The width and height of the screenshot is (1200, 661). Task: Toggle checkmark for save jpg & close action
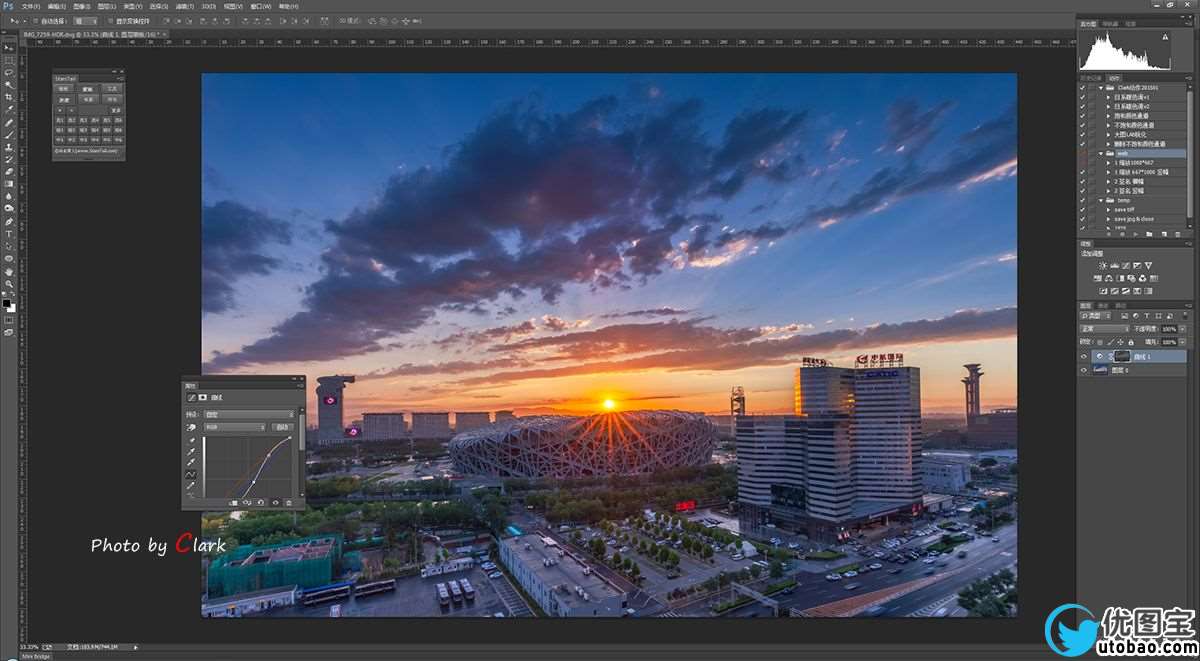(x=1082, y=219)
